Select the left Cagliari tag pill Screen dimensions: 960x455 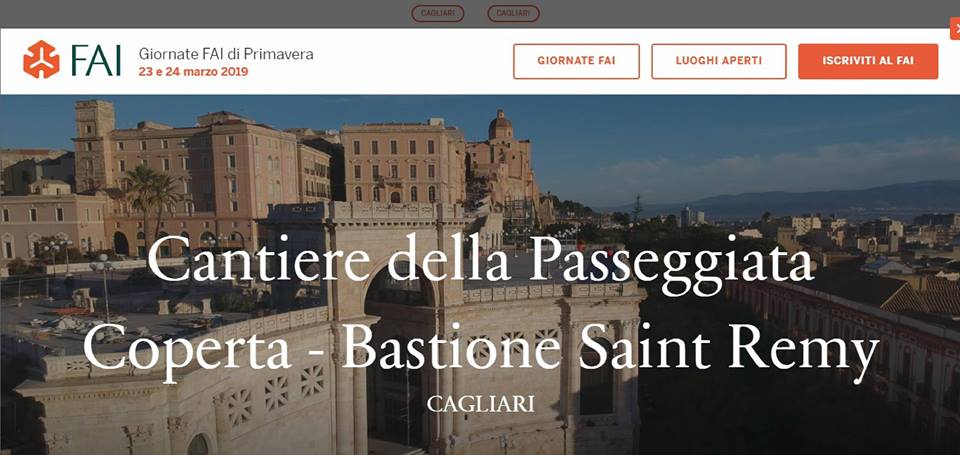click(x=437, y=13)
